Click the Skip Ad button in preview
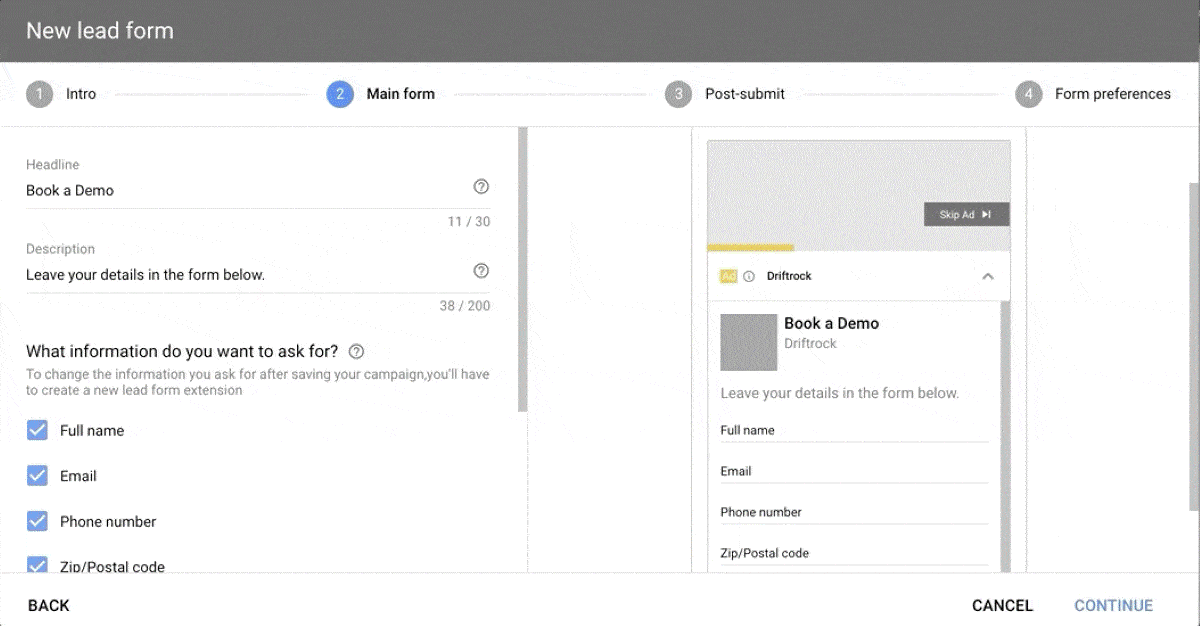This screenshot has height=626, width=1200. coord(966,215)
